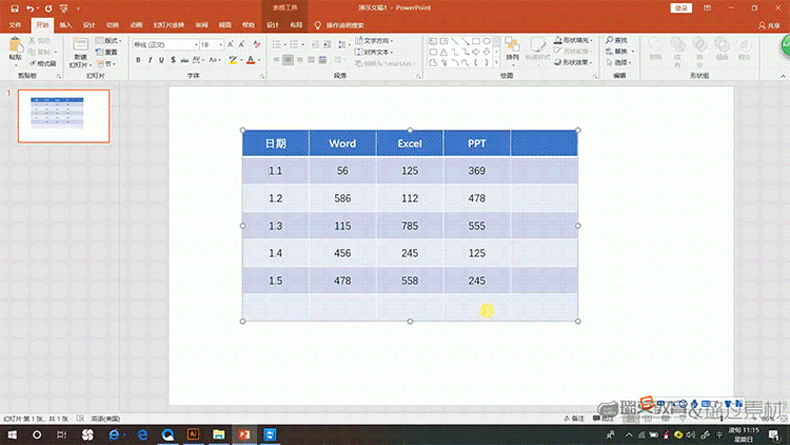Open Shape Fill dropdown
Screen dimensions: 790x445
coord(573,40)
